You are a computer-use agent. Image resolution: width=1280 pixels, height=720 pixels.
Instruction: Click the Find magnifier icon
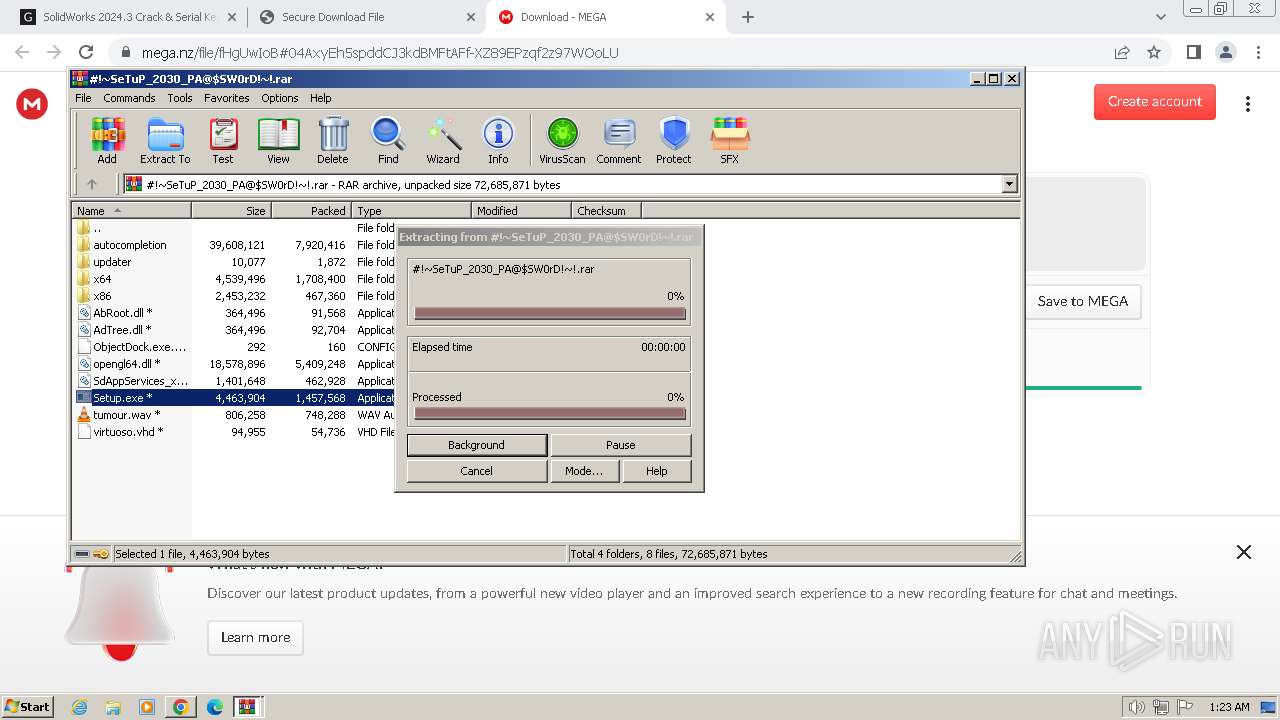click(388, 140)
